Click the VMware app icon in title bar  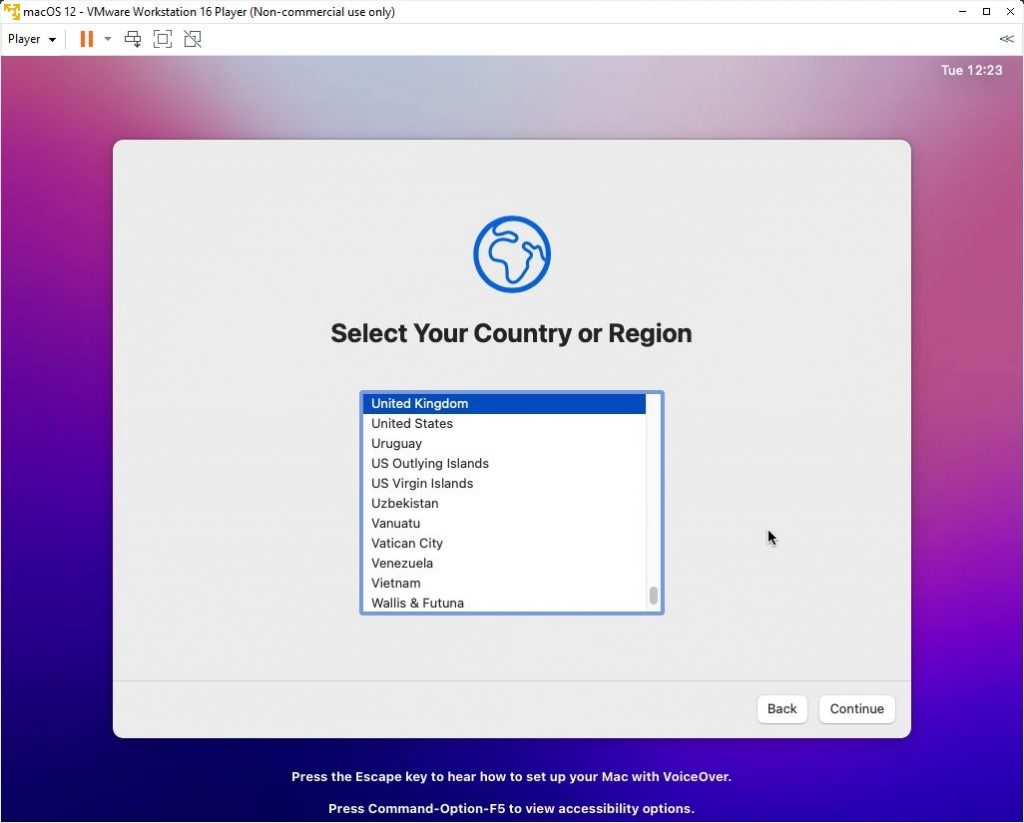click(x=11, y=12)
